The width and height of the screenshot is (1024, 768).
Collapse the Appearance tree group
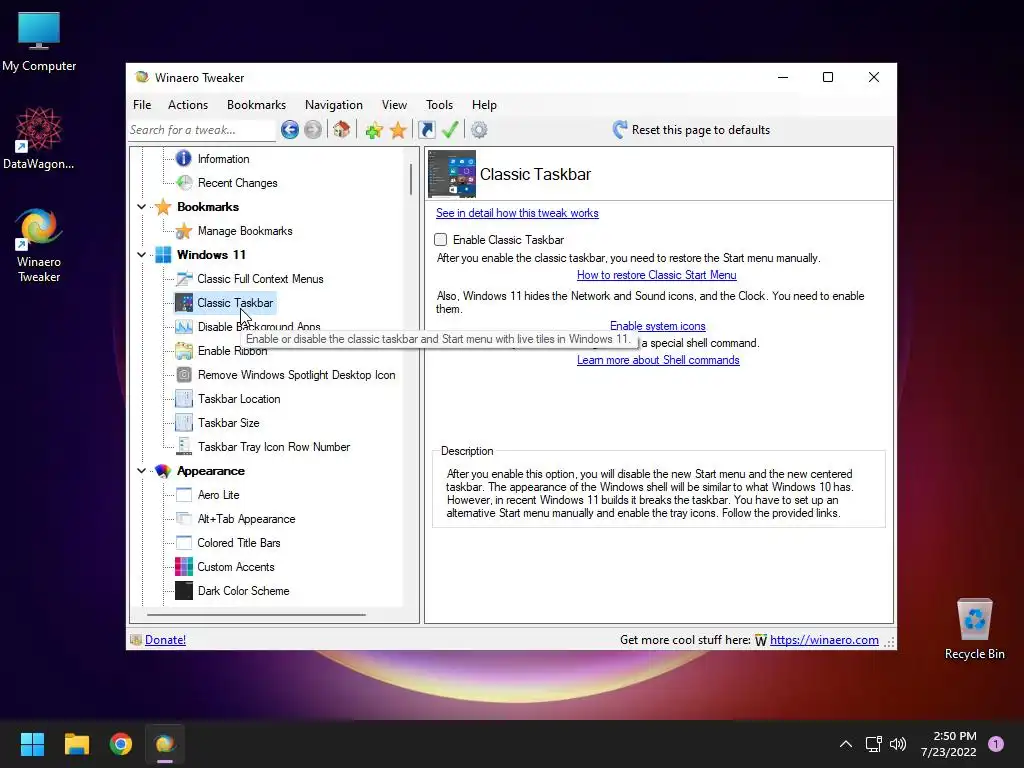pyautogui.click(x=142, y=471)
